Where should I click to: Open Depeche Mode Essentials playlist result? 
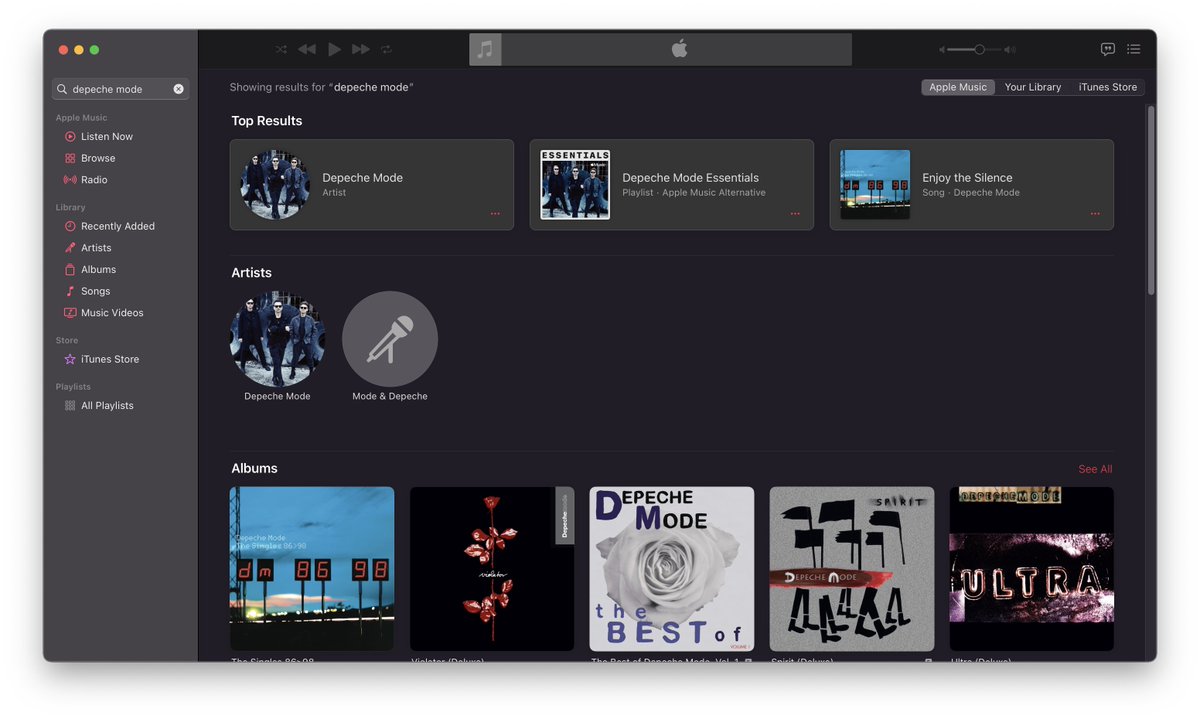[672, 185]
